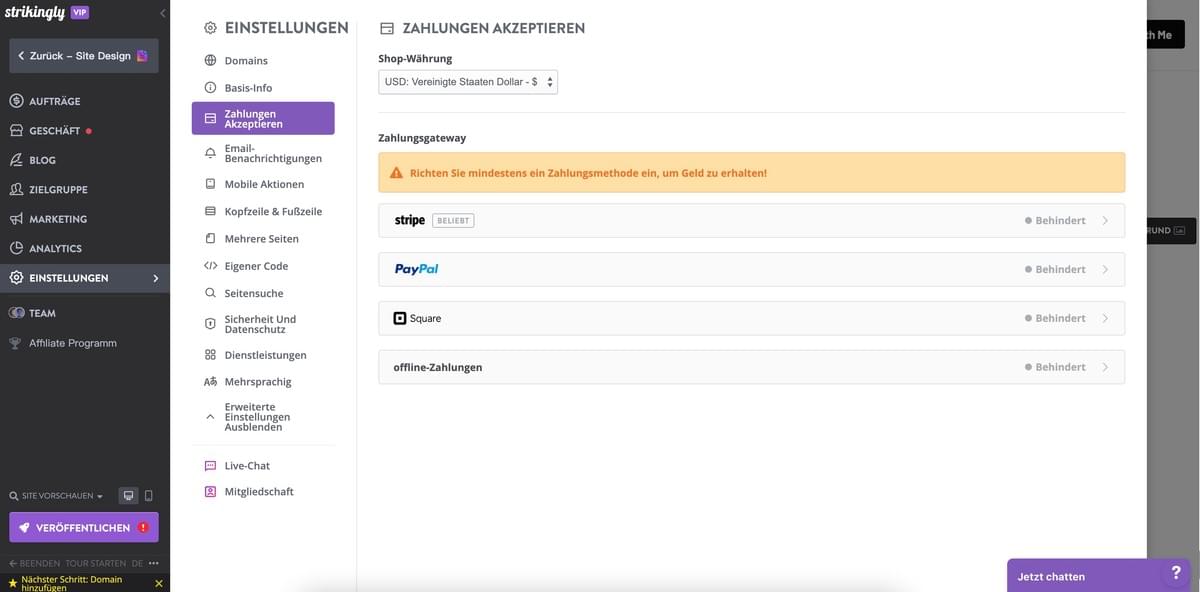
Task: Click the PayPal logo in the gateway list
Action: 415,268
